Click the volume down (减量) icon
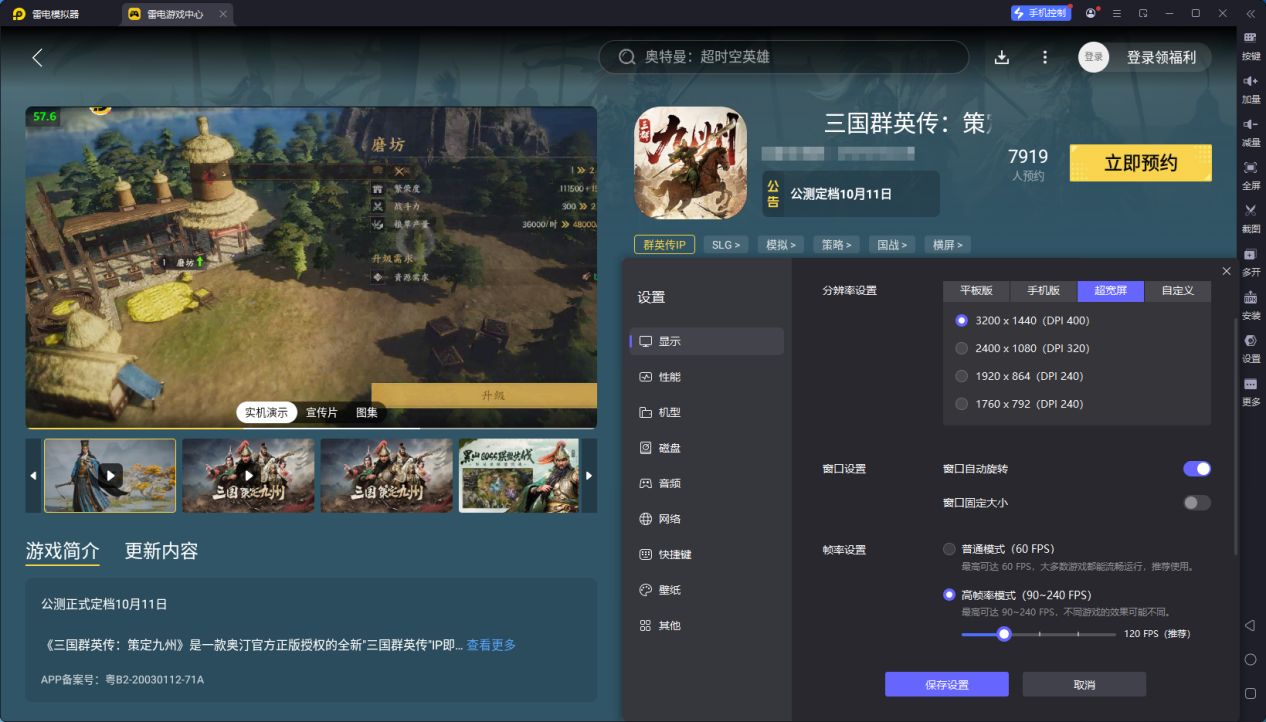 click(1250, 125)
